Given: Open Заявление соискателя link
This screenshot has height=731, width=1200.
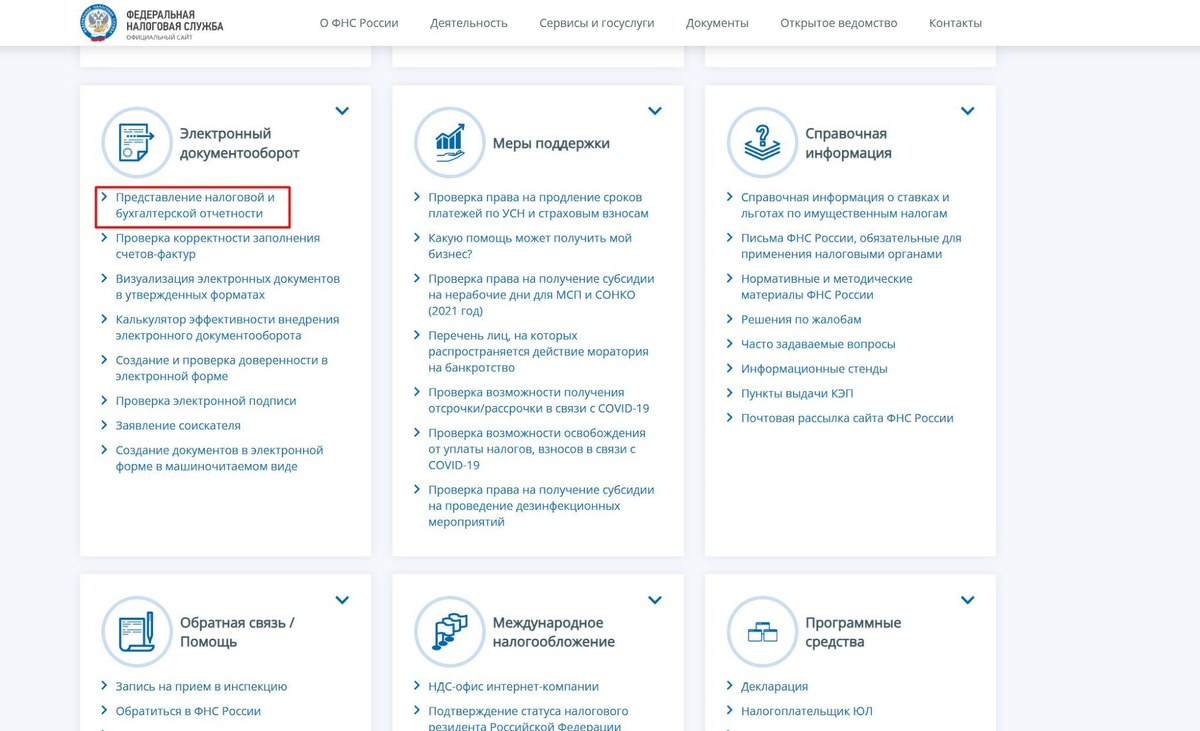Looking at the screenshot, I should [178, 426].
